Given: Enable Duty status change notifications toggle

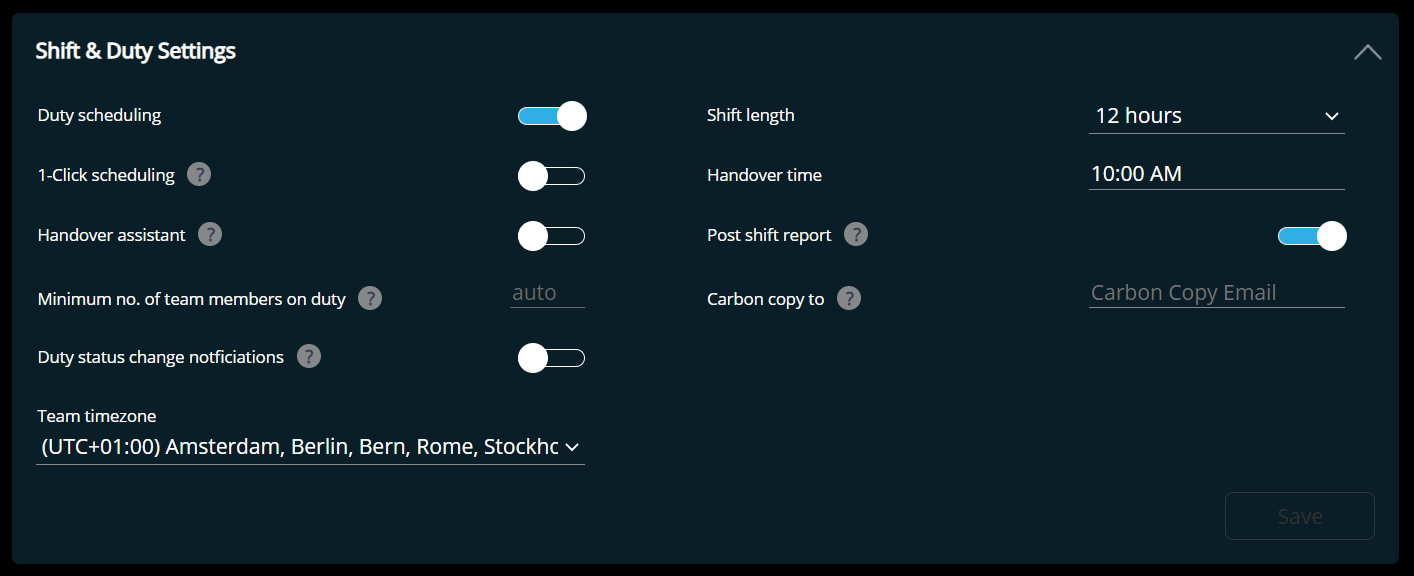Looking at the screenshot, I should tap(552, 358).
